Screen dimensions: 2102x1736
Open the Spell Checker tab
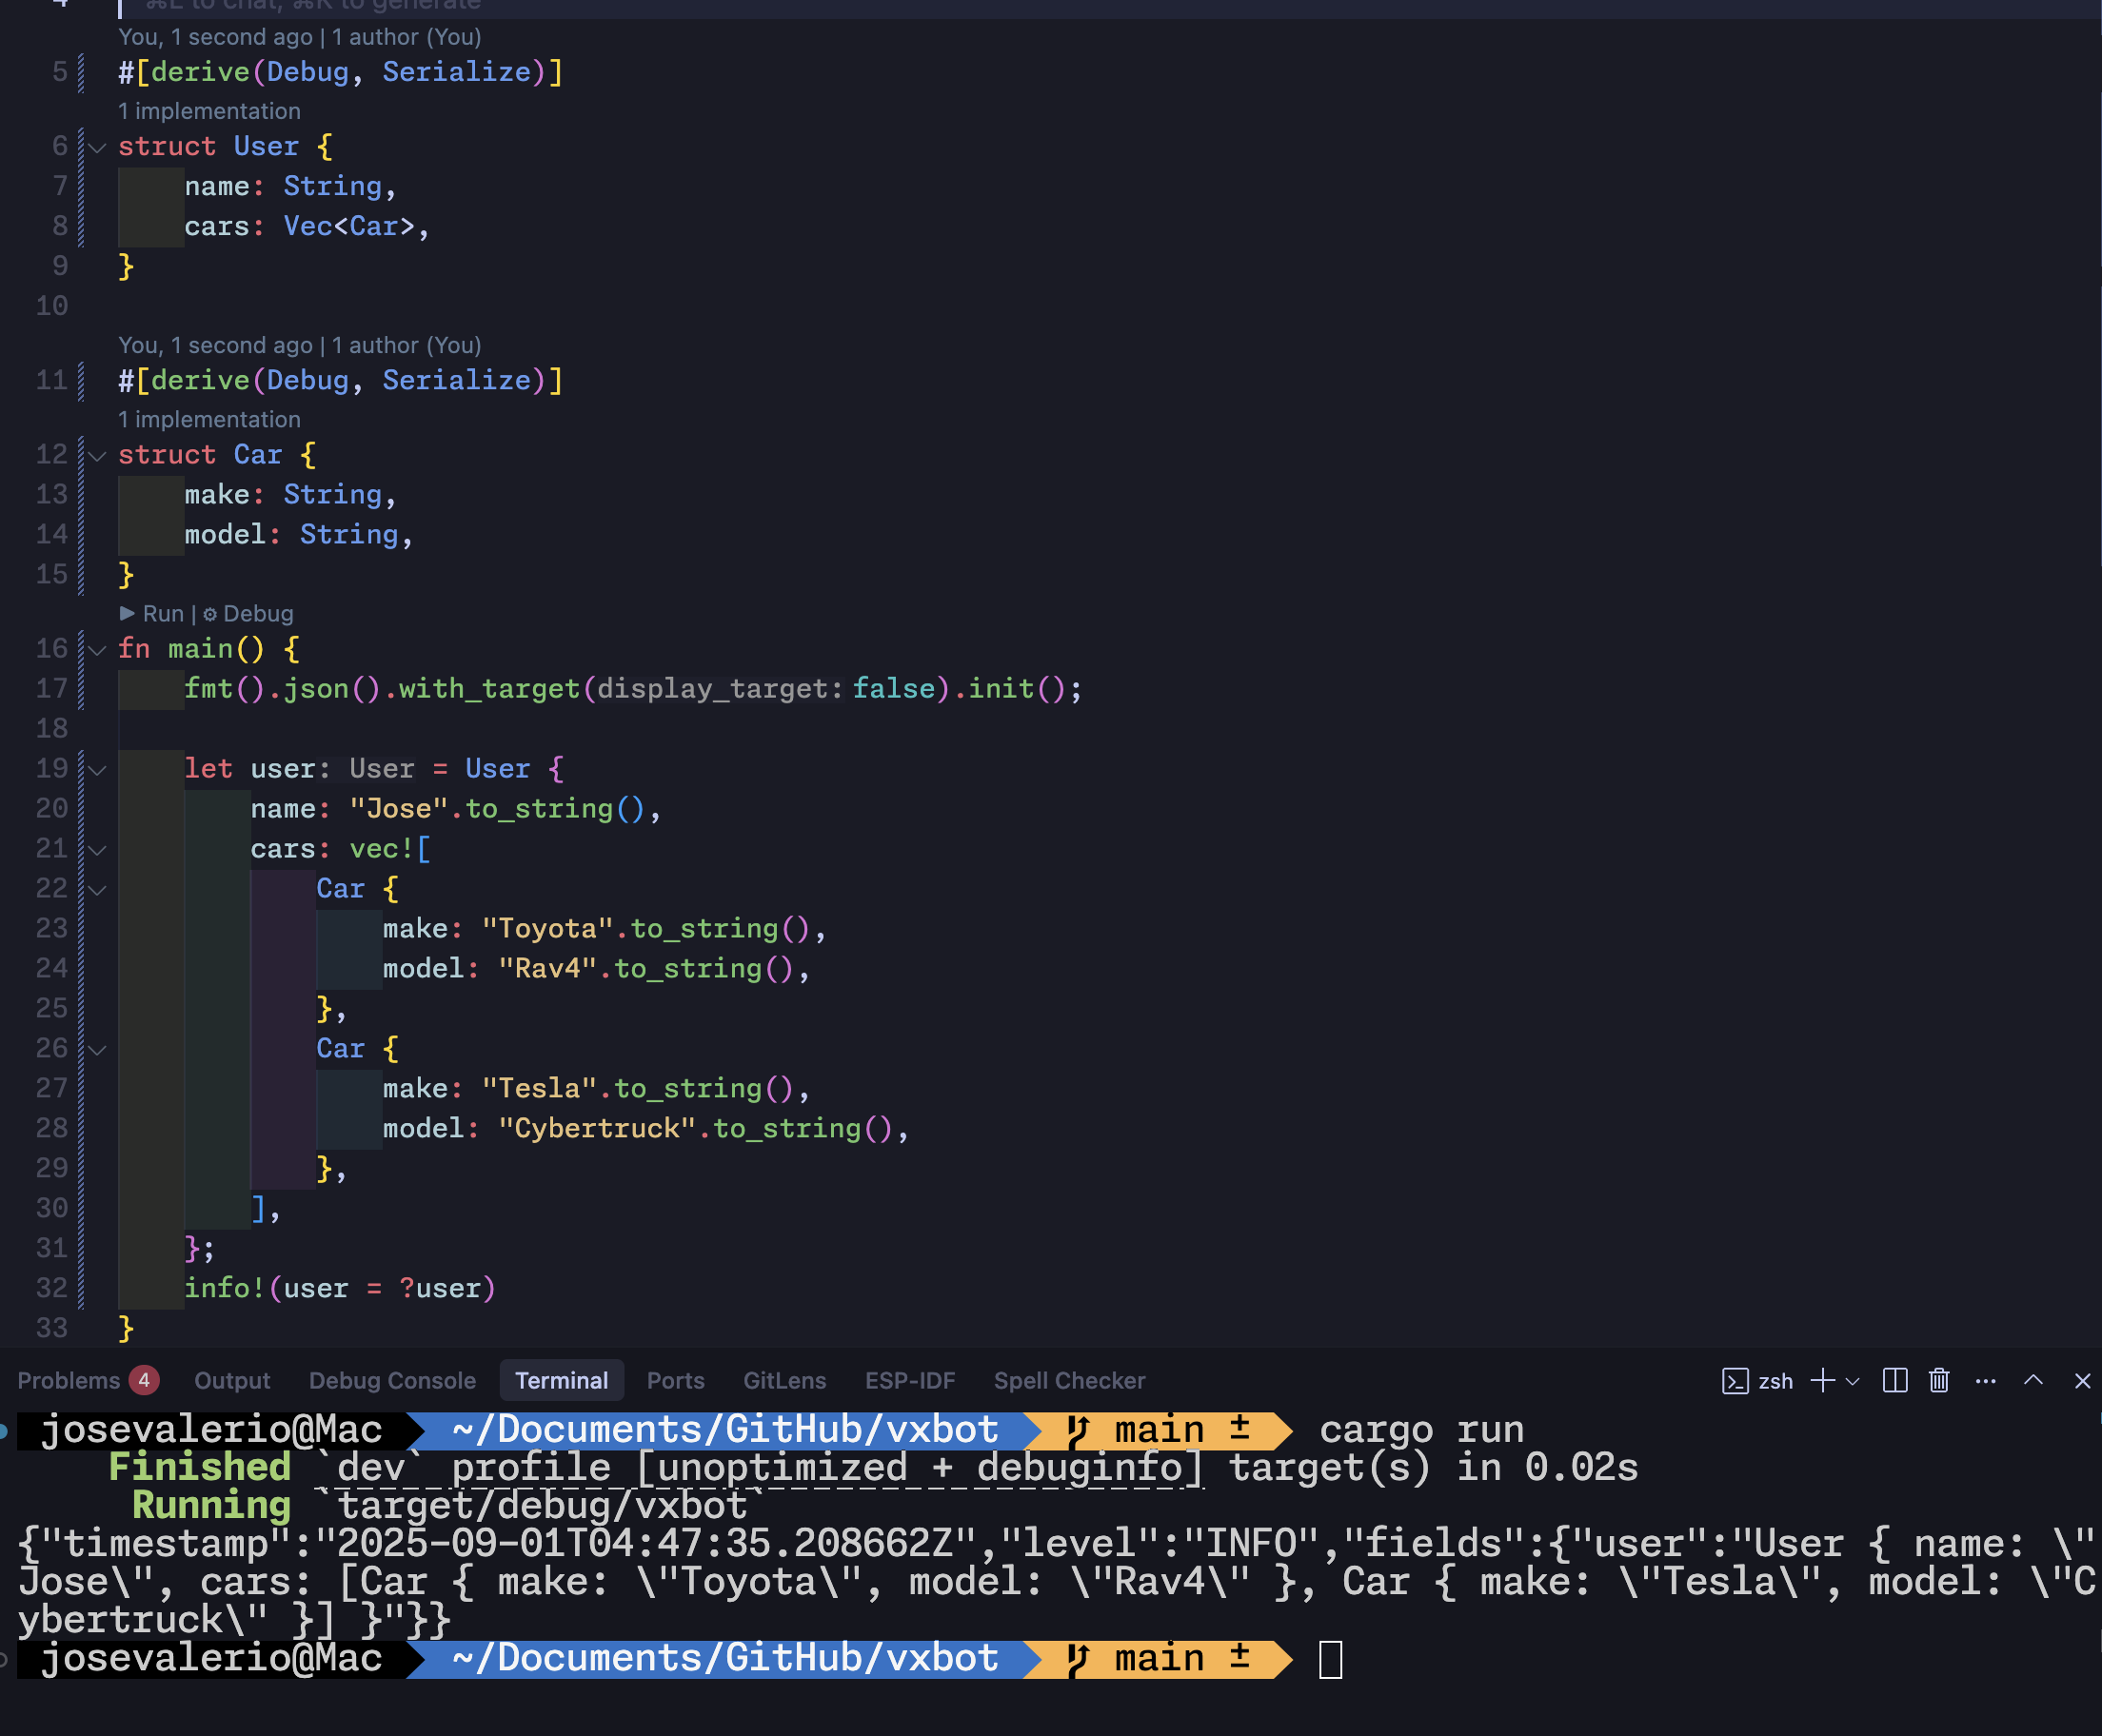pyautogui.click(x=1069, y=1381)
